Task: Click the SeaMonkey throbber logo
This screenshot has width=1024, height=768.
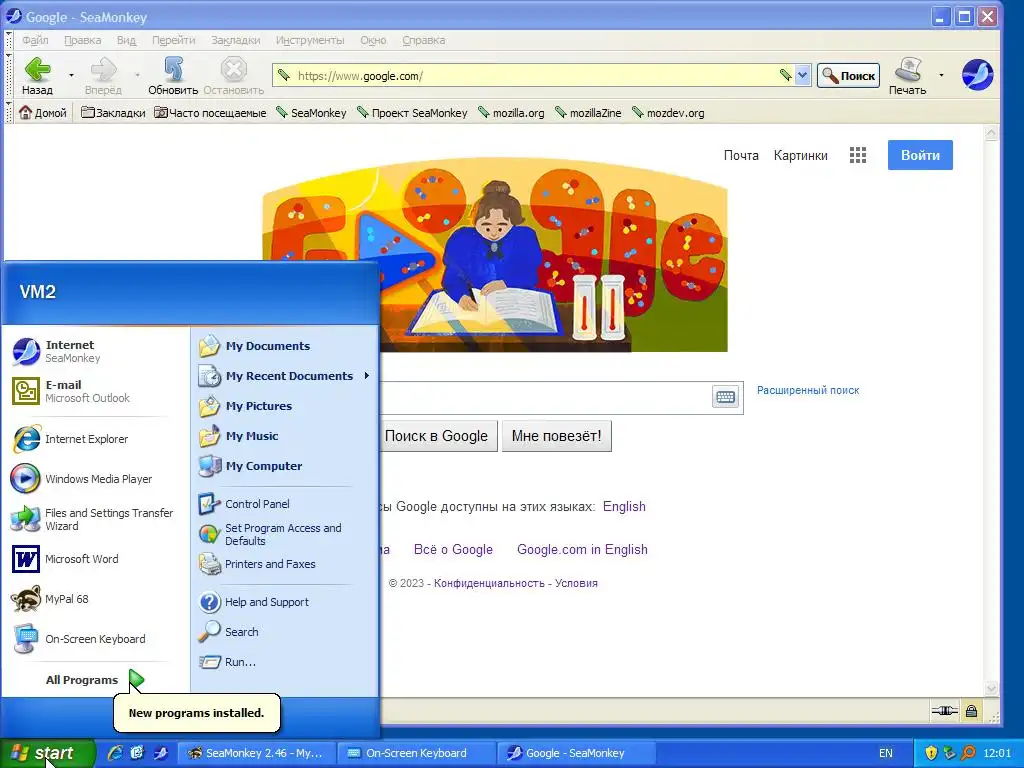Action: coord(977,74)
